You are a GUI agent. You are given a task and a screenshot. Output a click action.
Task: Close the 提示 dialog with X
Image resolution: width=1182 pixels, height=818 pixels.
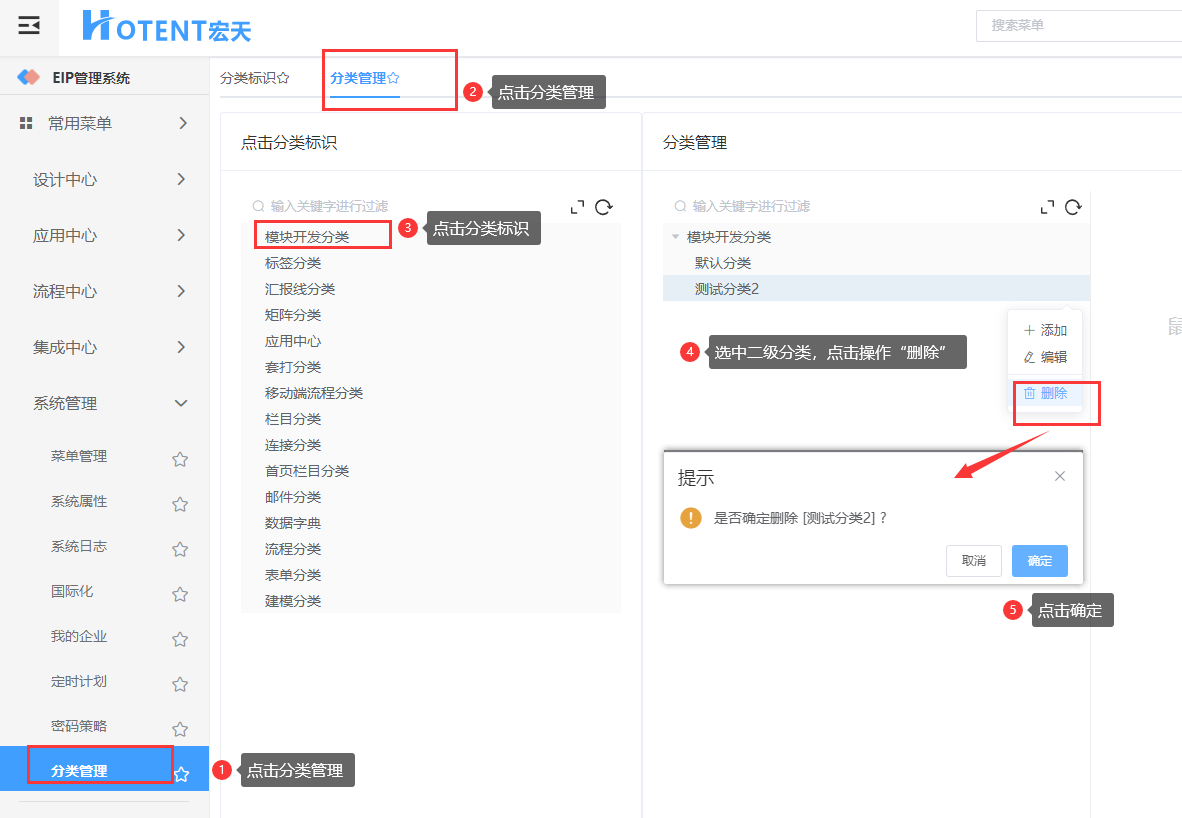pyautogui.click(x=1060, y=476)
